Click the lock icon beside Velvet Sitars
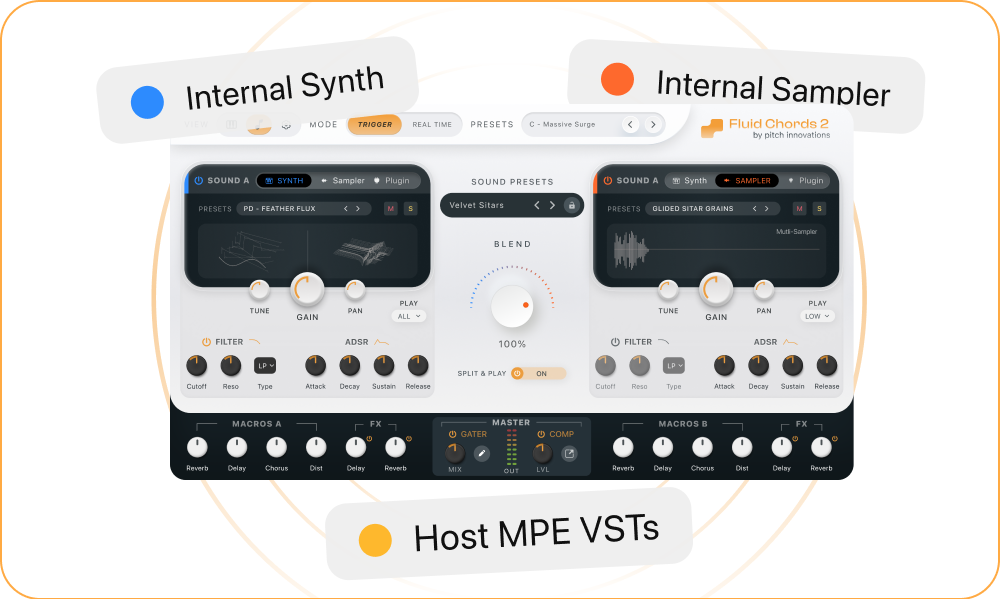This screenshot has width=1000, height=599. coord(571,205)
